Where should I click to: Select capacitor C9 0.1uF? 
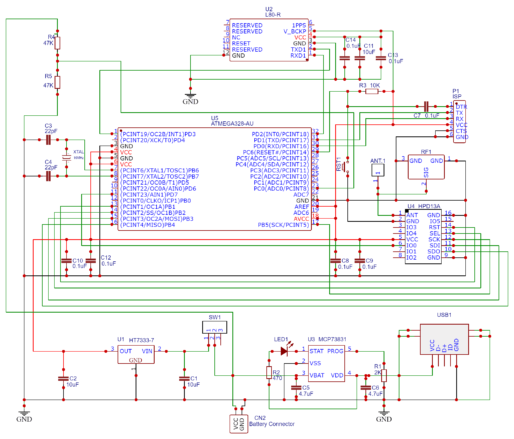[360, 261]
